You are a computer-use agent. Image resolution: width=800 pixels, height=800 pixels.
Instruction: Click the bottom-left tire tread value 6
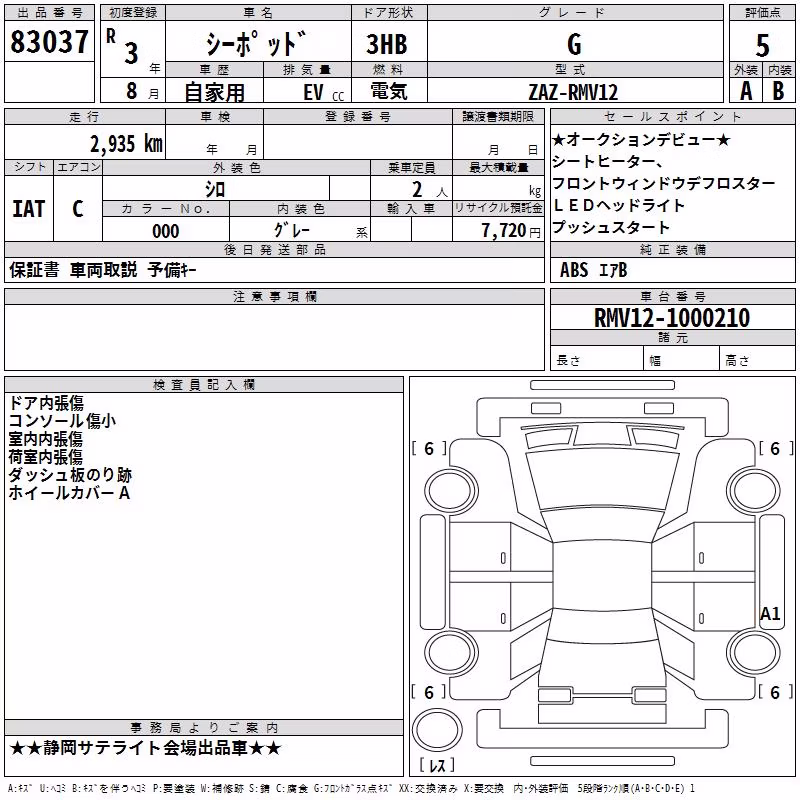pos(429,692)
